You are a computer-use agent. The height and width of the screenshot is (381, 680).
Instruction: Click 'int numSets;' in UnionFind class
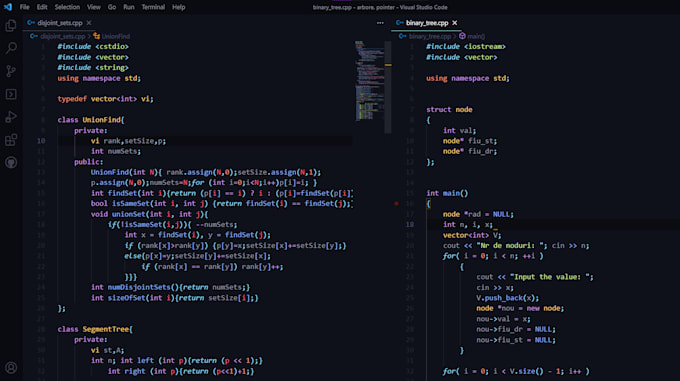(116, 151)
